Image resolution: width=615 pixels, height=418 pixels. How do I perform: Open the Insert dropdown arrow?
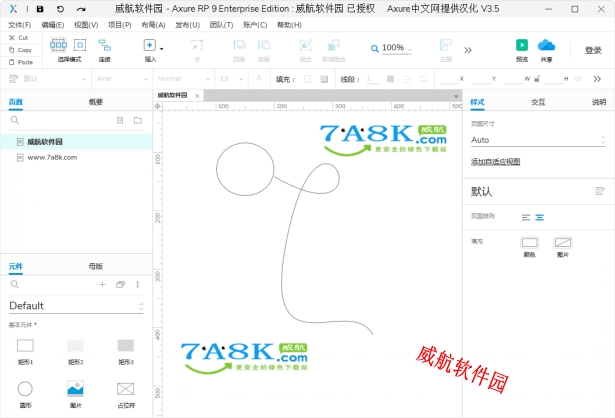[162, 49]
